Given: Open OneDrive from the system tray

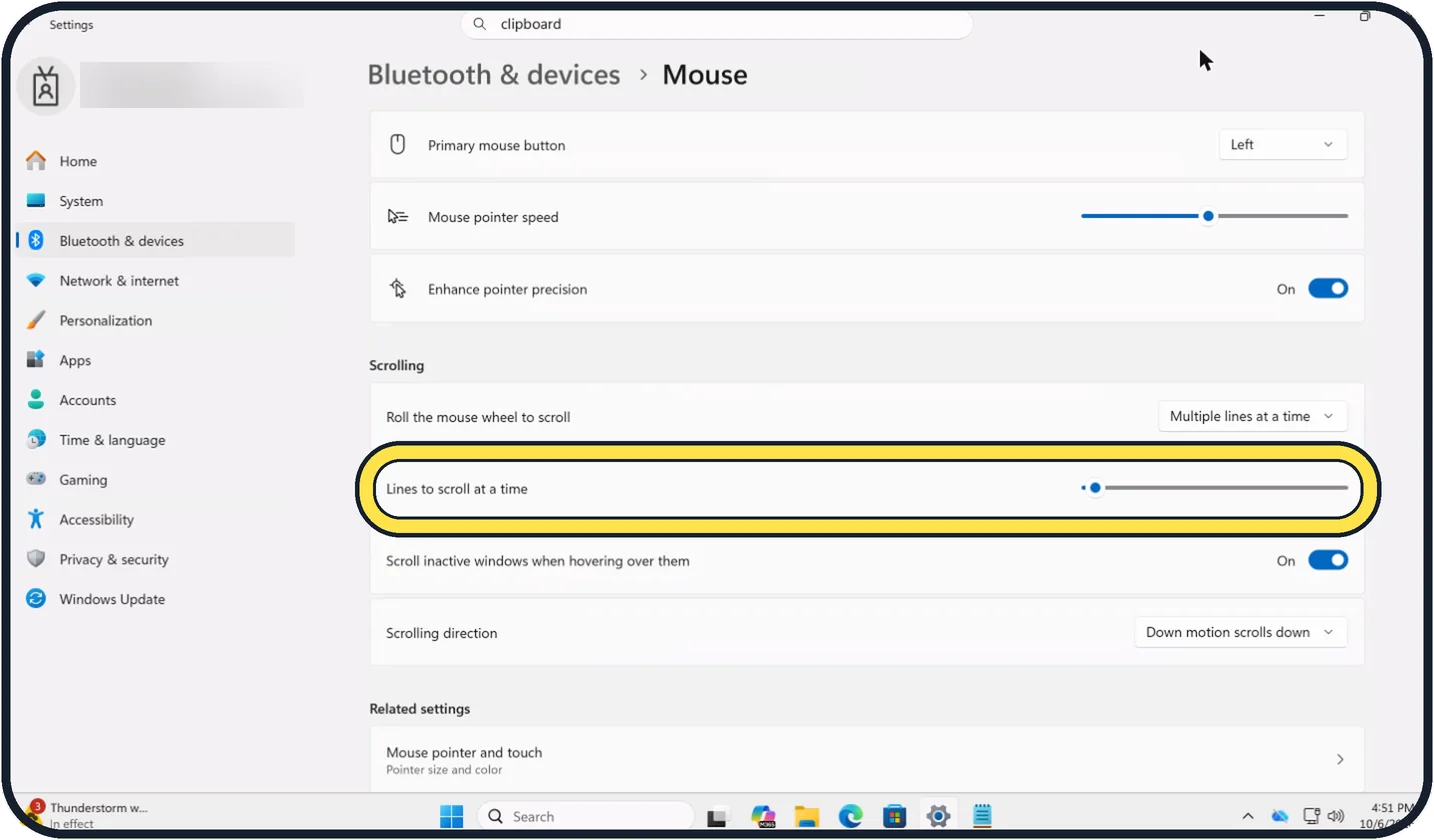Looking at the screenshot, I should [x=1280, y=816].
